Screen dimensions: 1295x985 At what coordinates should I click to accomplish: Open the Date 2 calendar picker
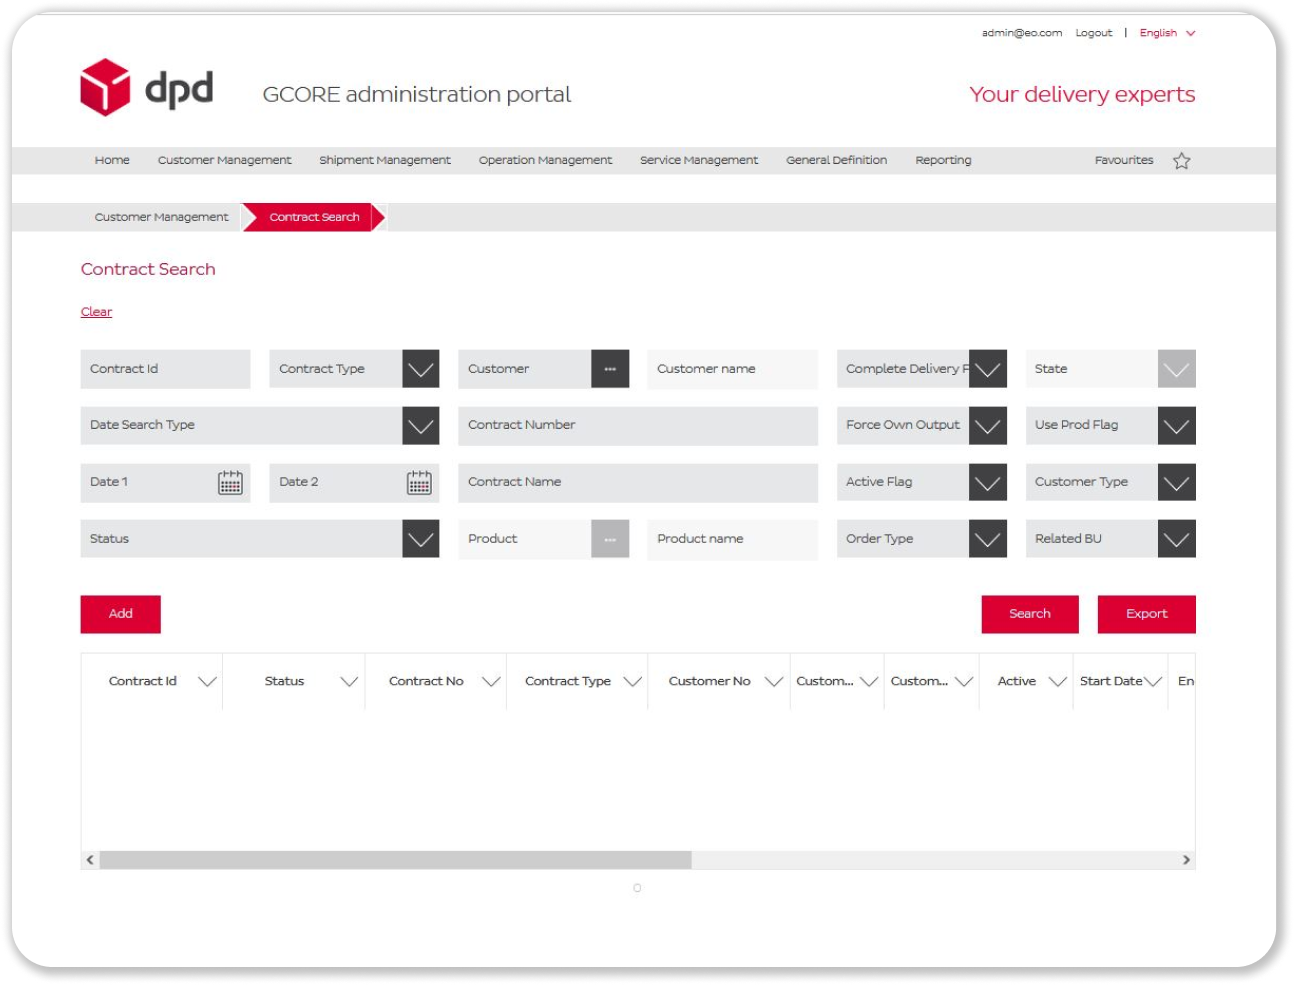tap(419, 483)
